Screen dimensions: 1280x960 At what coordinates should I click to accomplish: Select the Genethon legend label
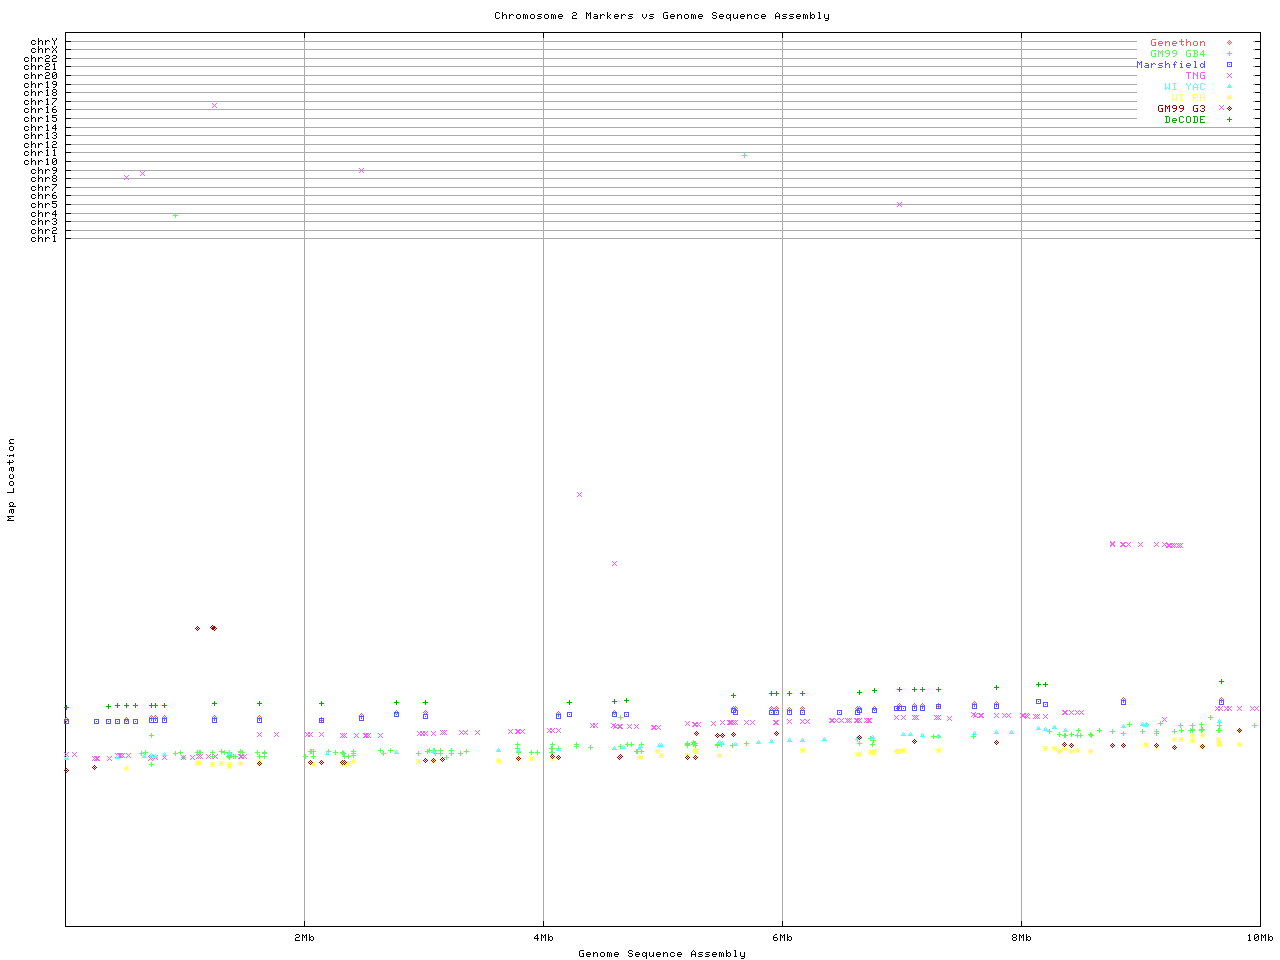click(1177, 43)
